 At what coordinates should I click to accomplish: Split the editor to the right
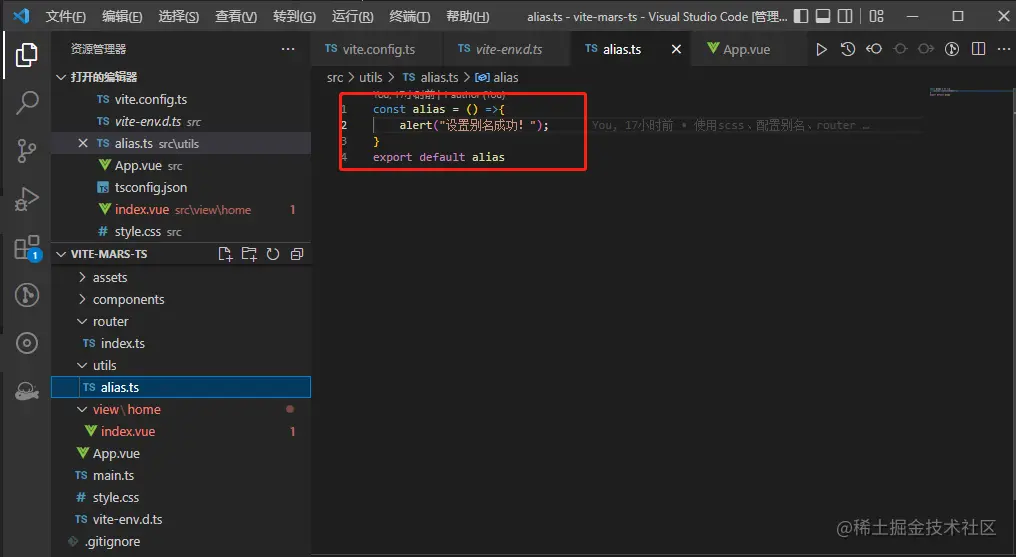point(978,49)
